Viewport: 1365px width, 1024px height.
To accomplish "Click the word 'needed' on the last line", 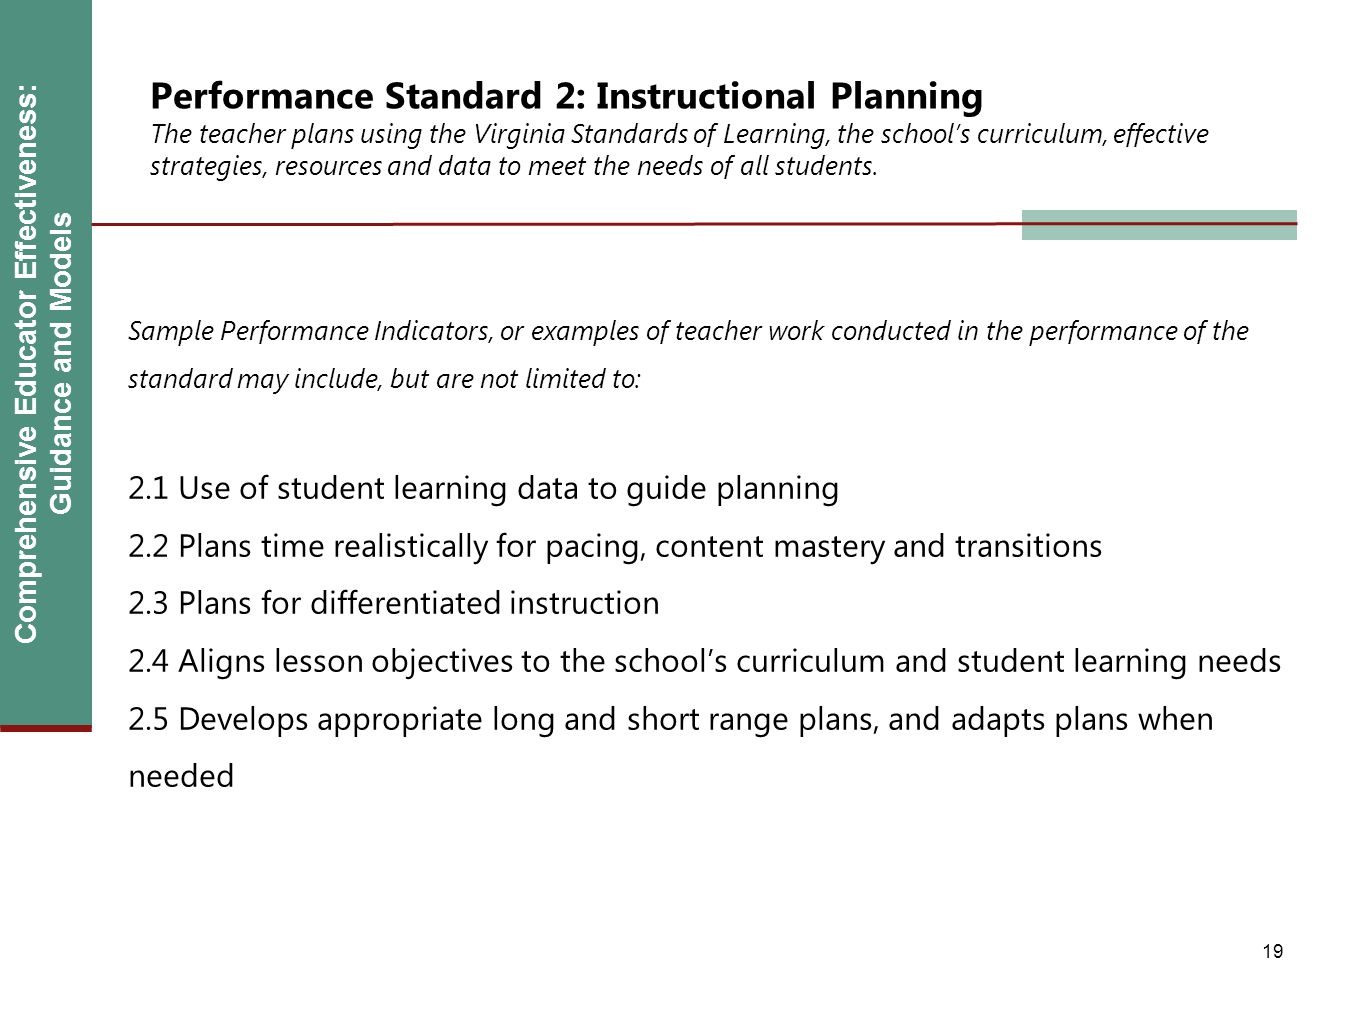I will pyautogui.click(x=181, y=777).
